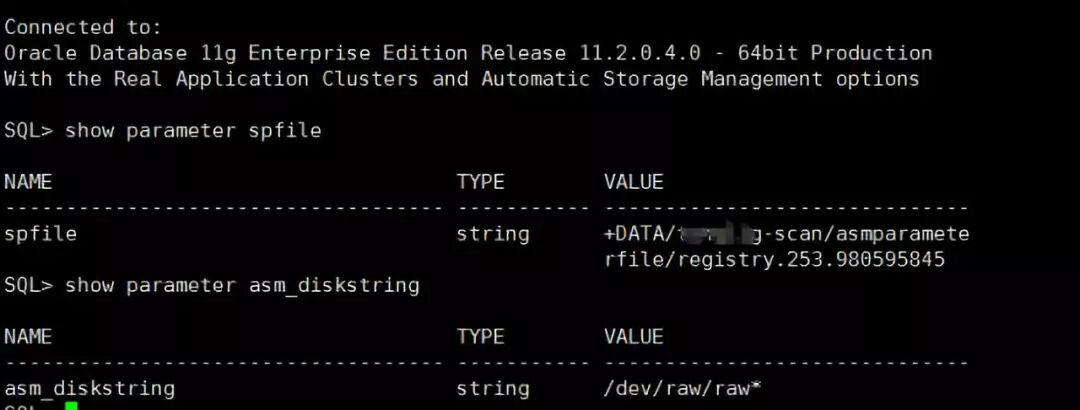The image size is (1080, 410).
Task: Click the 'show parameter asm_diskstring' command
Action: (x=242, y=285)
